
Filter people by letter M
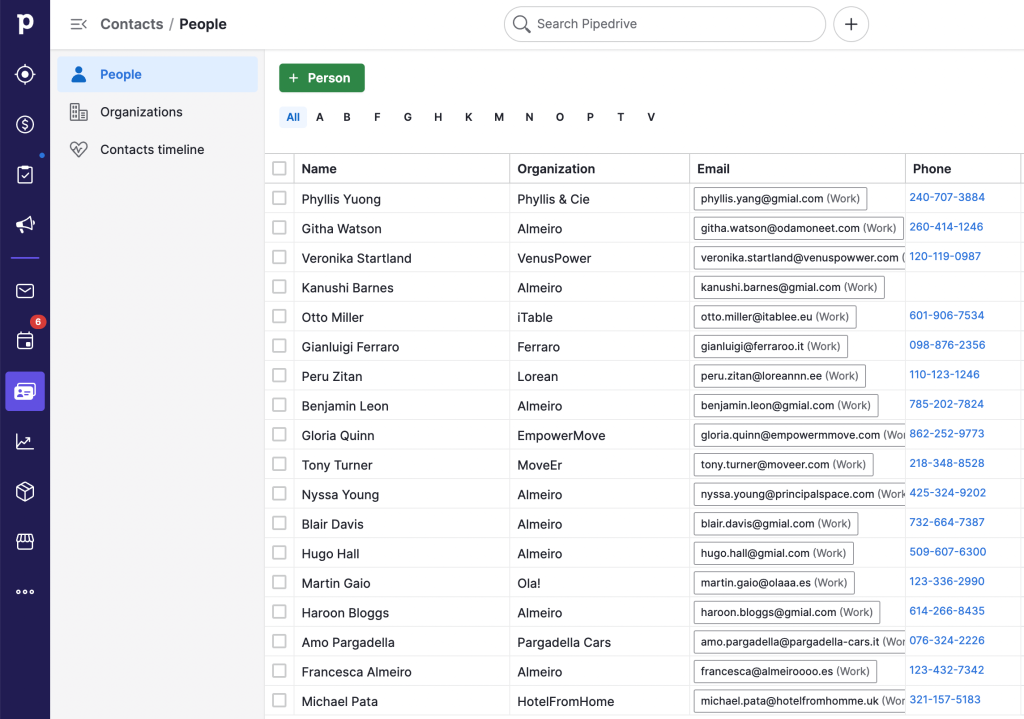(499, 117)
